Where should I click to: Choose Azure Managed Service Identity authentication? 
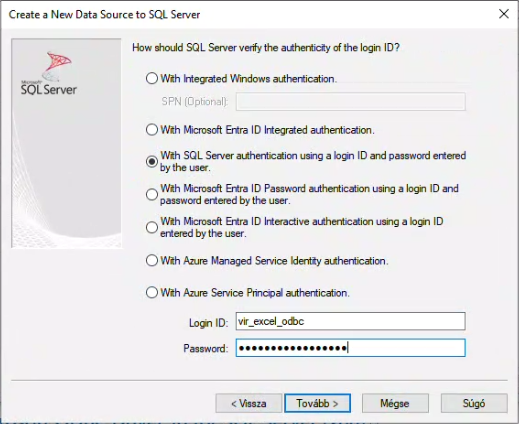click(152, 260)
